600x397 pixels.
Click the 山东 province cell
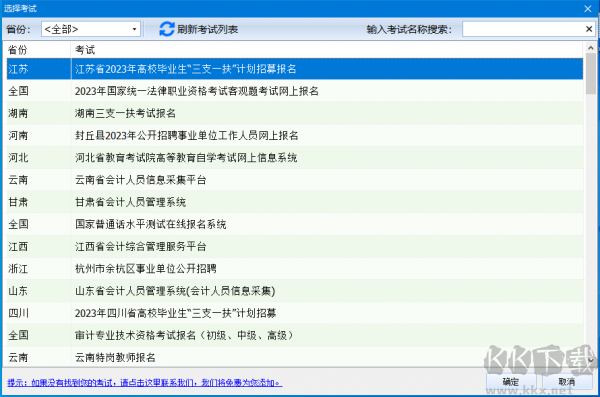pyautogui.click(x=38, y=291)
